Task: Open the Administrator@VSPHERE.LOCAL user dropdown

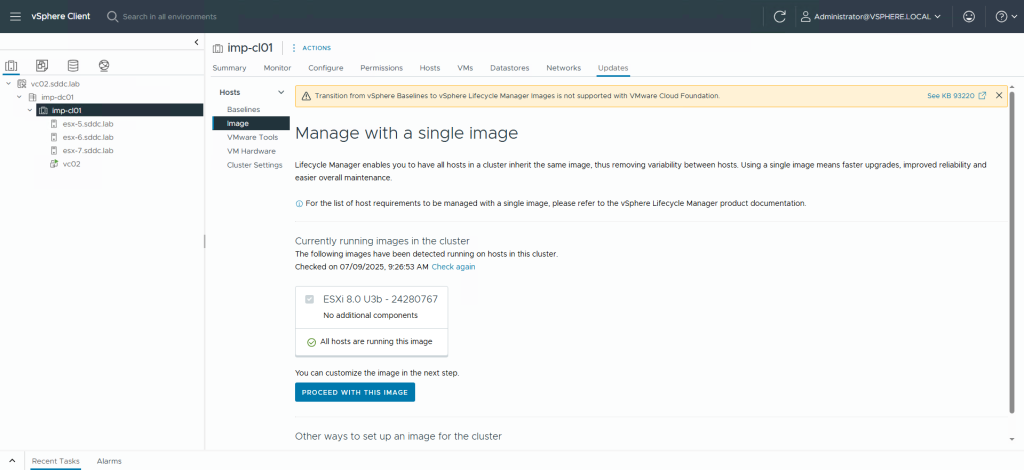Action: pos(871,16)
